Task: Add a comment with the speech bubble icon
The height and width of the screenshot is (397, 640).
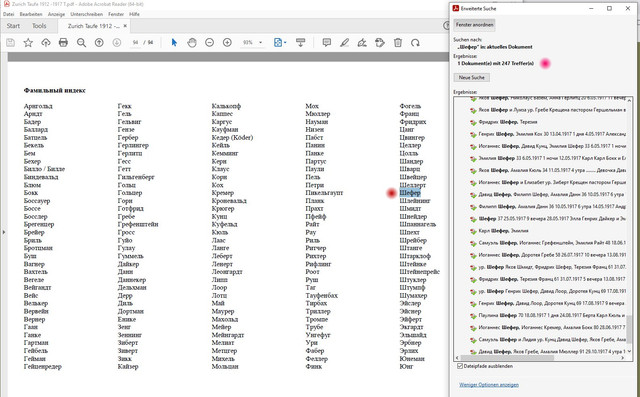Action: tap(327, 42)
